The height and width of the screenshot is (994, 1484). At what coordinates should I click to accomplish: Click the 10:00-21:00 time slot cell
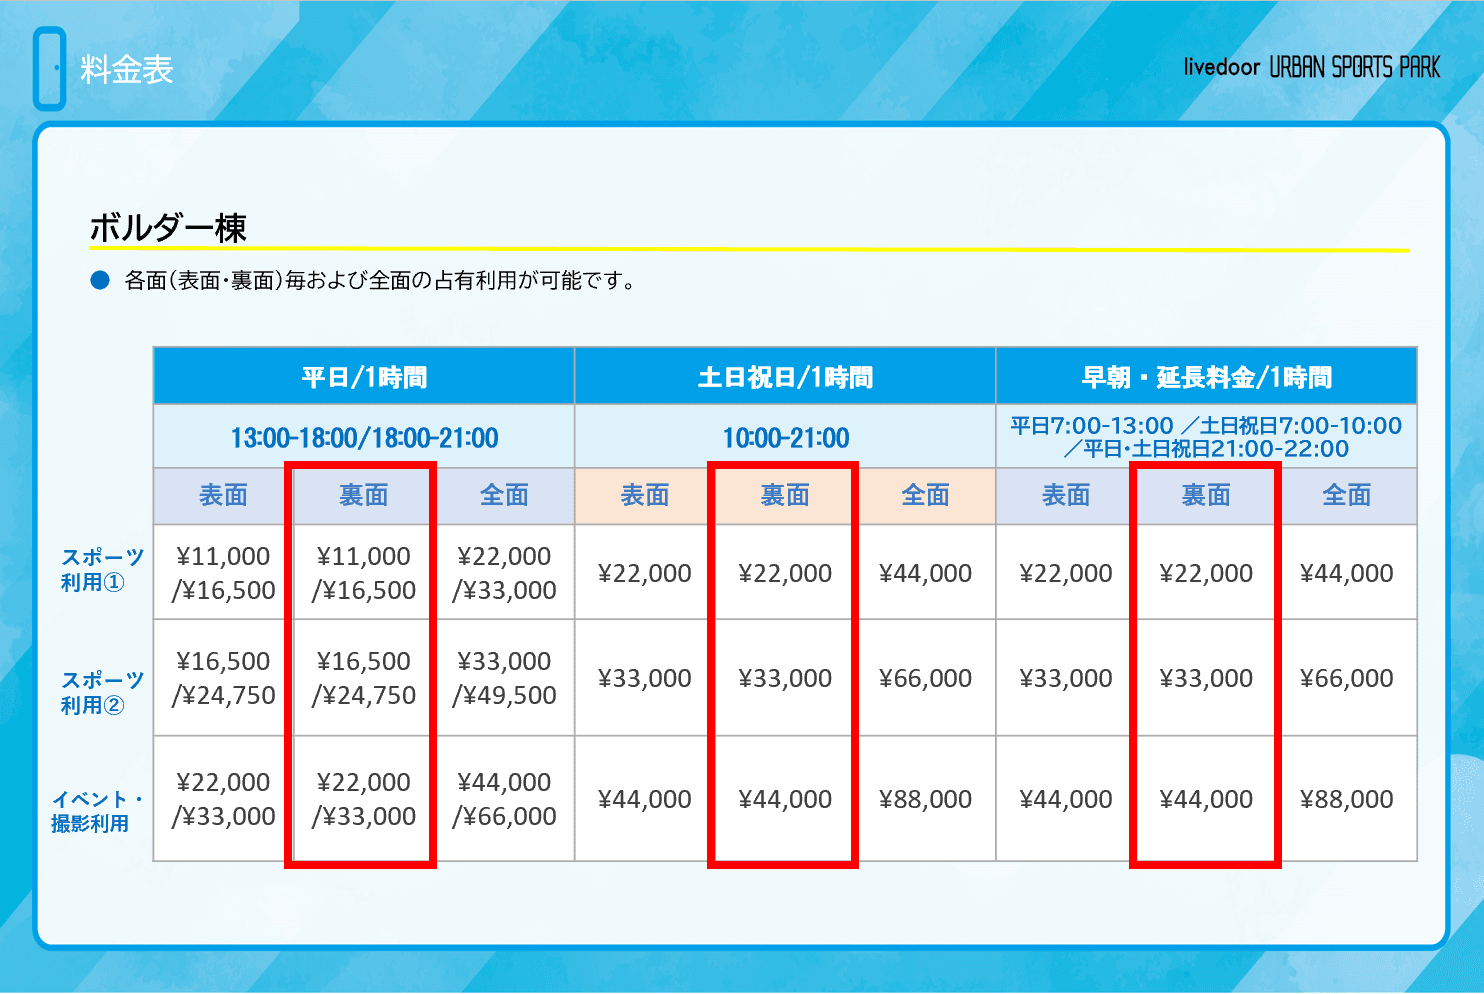click(x=785, y=438)
